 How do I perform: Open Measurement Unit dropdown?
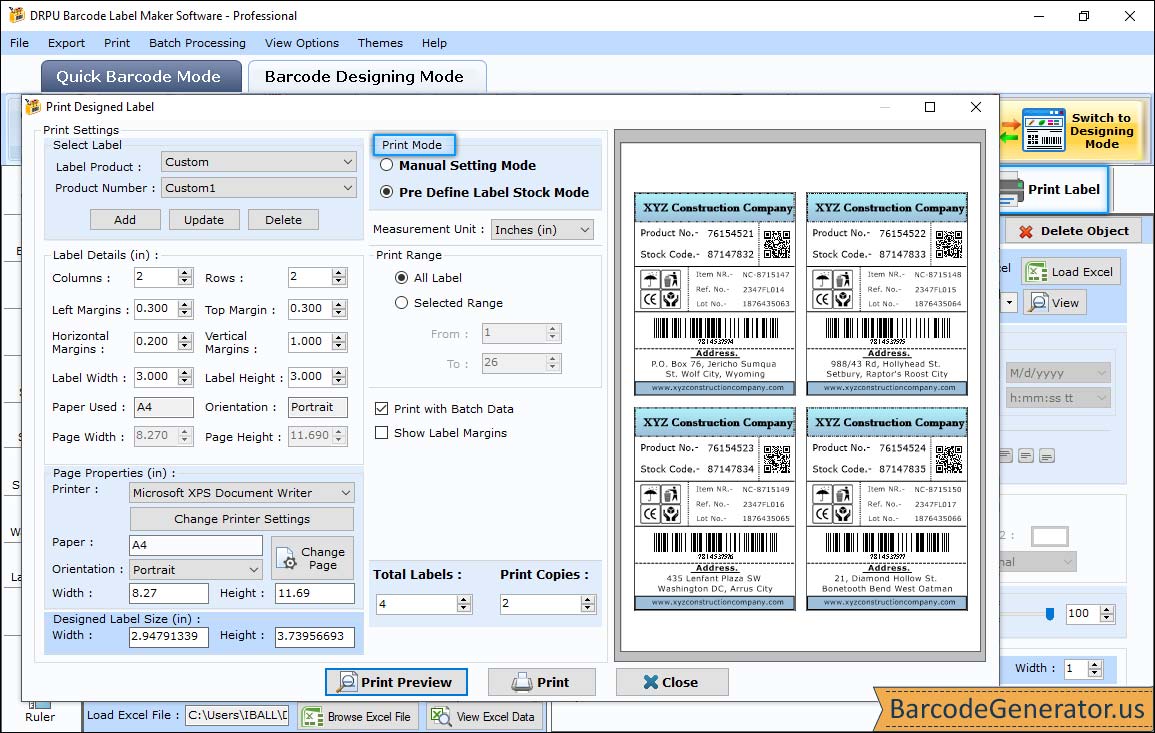(542, 230)
